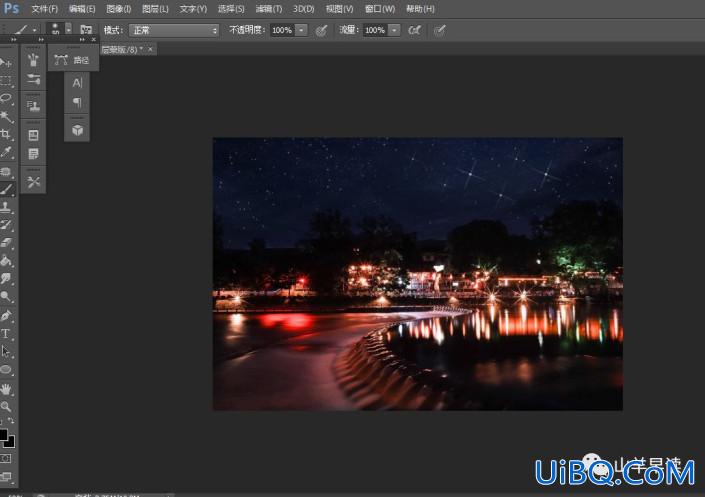Open the Brush Presets panel icon
Viewport: 705px width, 497px height.
click(33, 80)
